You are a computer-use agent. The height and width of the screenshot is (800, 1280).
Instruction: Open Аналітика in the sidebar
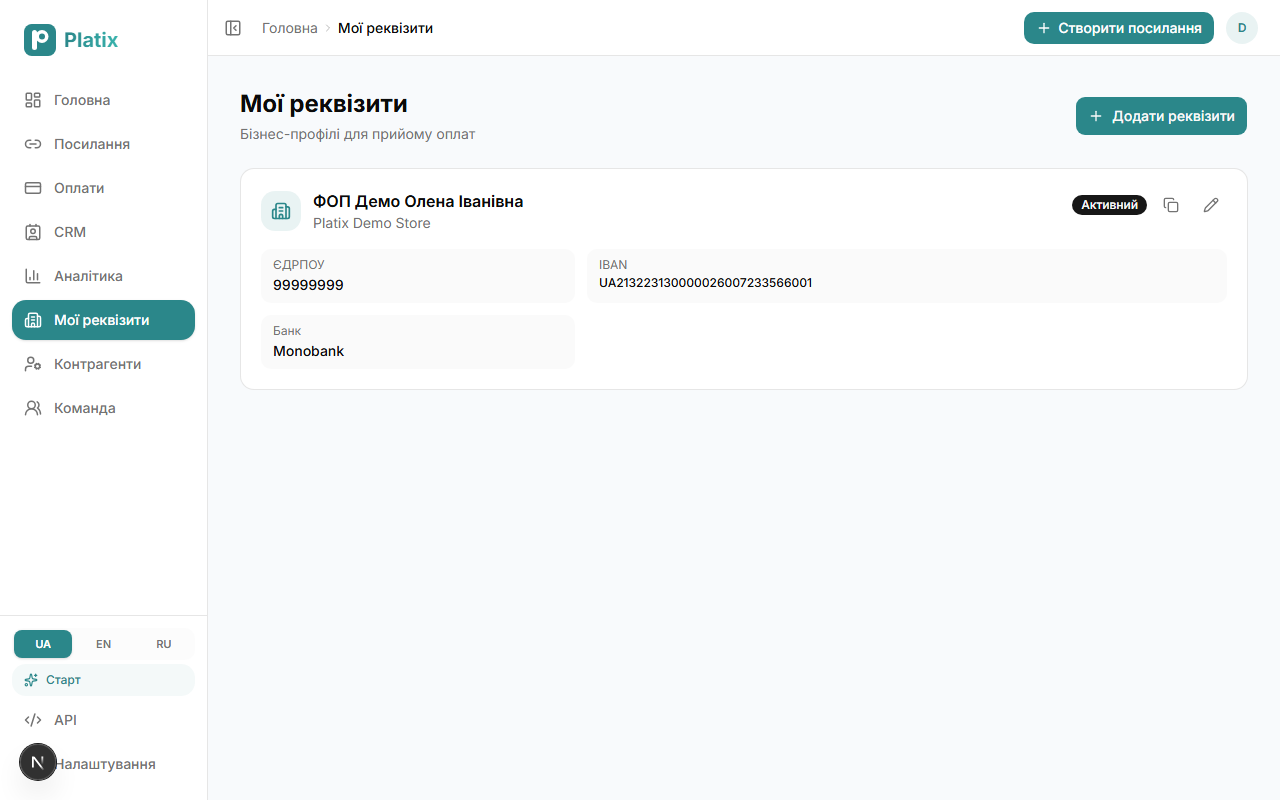pyautogui.click(x=103, y=276)
